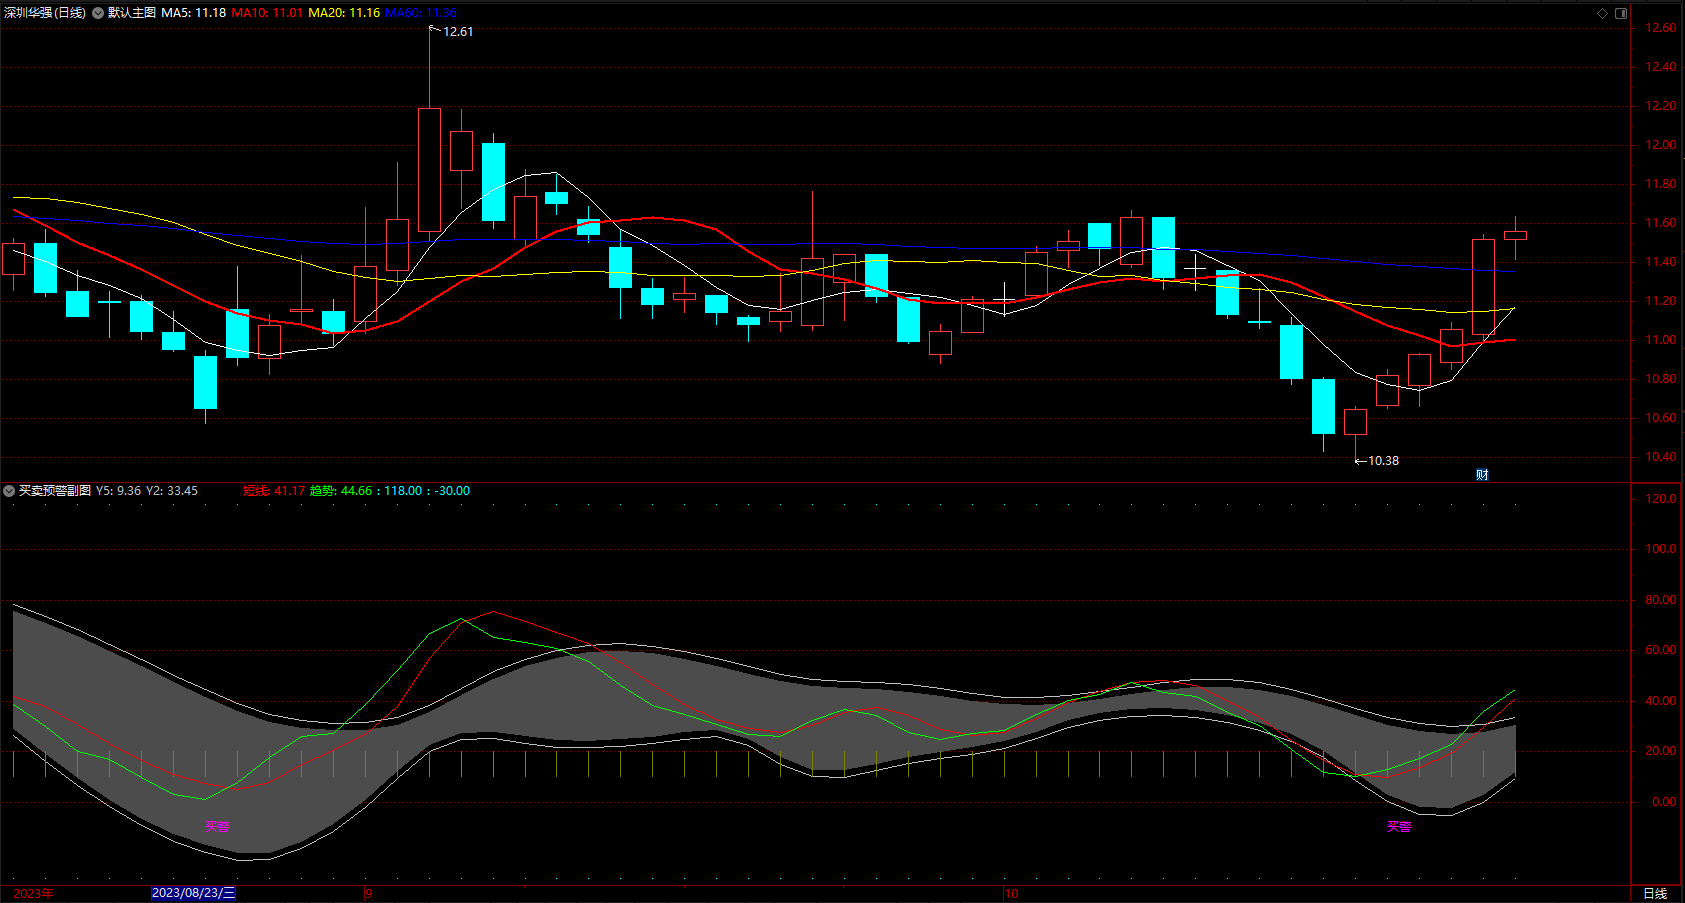Click the 80.00 sub-chart axis label

point(1661,600)
